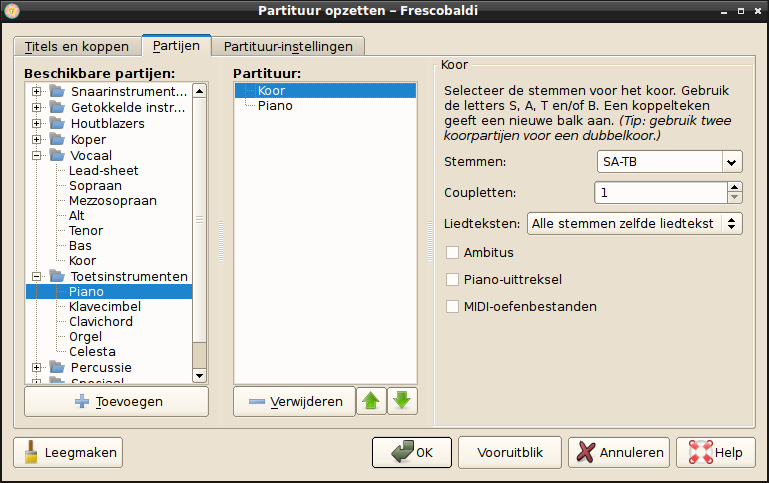Switch to the Titels en koppen tab
The width and height of the screenshot is (769, 483).
point(78,47)
